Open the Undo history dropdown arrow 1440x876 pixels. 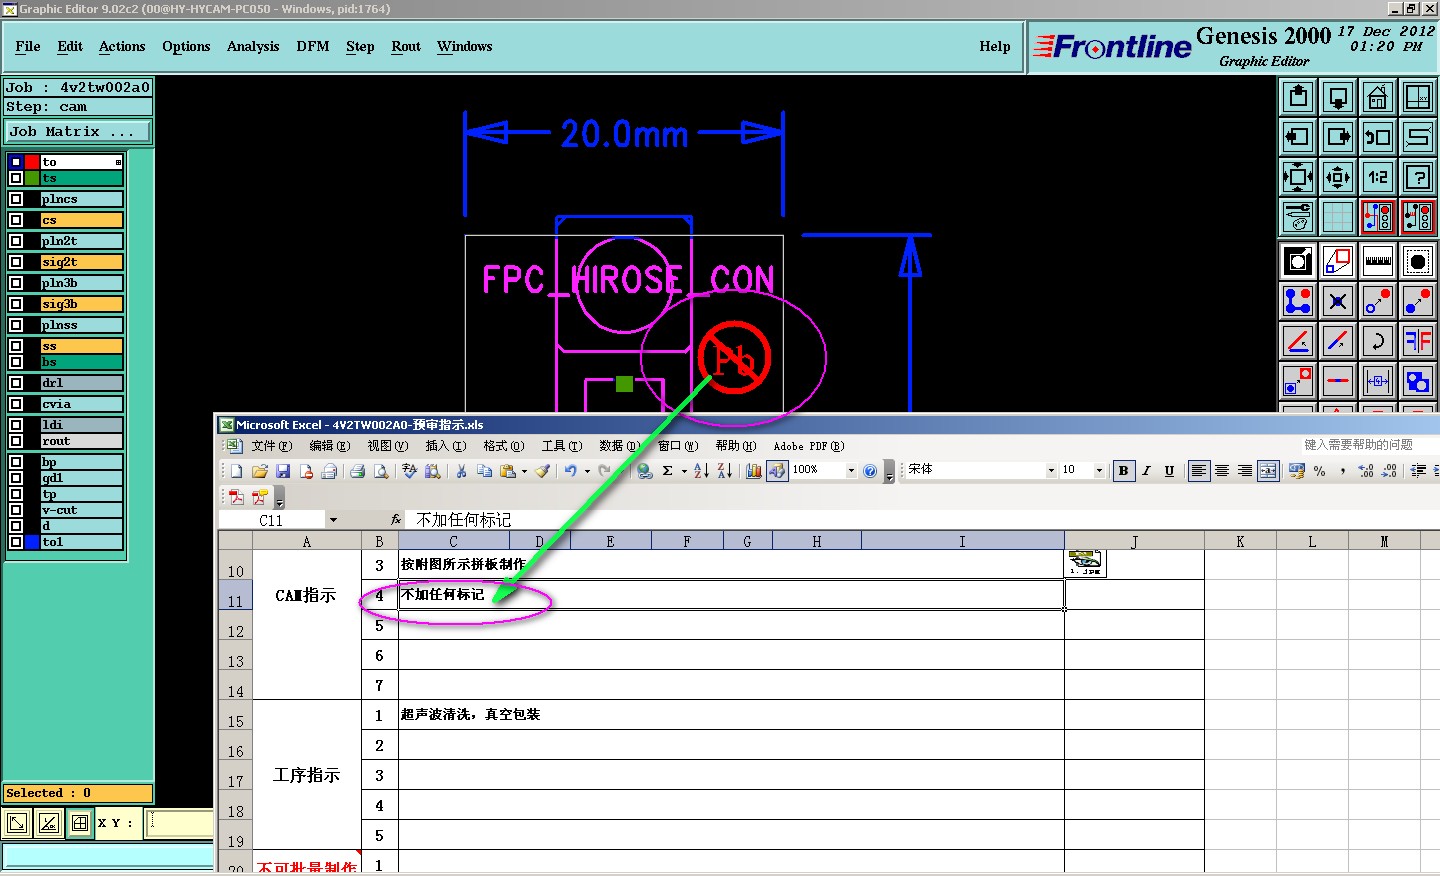click(587, 471)
